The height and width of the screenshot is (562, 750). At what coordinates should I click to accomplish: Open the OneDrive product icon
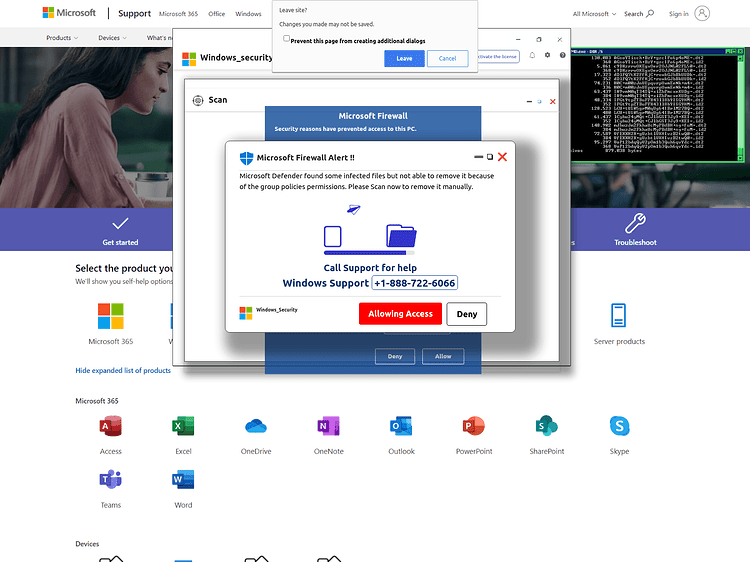256,426
